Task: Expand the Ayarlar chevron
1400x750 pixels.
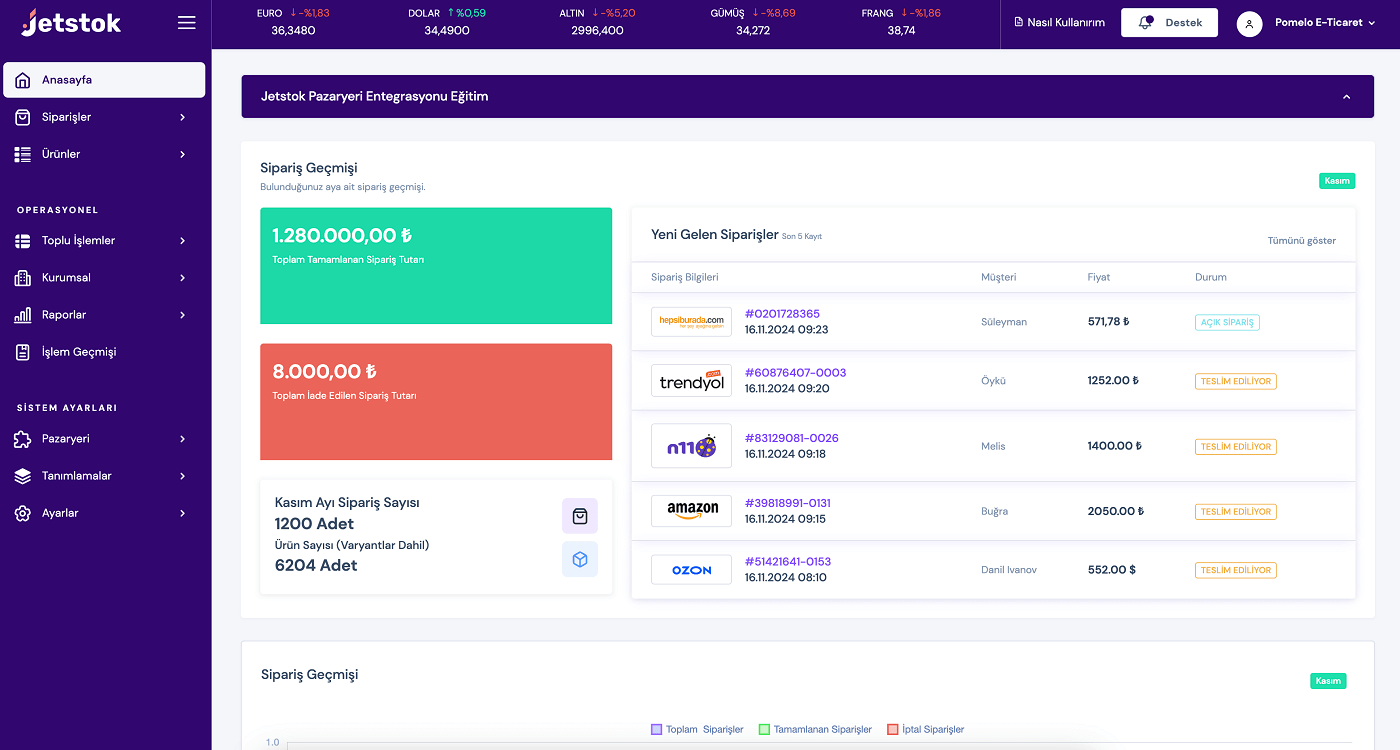Action: [x=183, y=513]
